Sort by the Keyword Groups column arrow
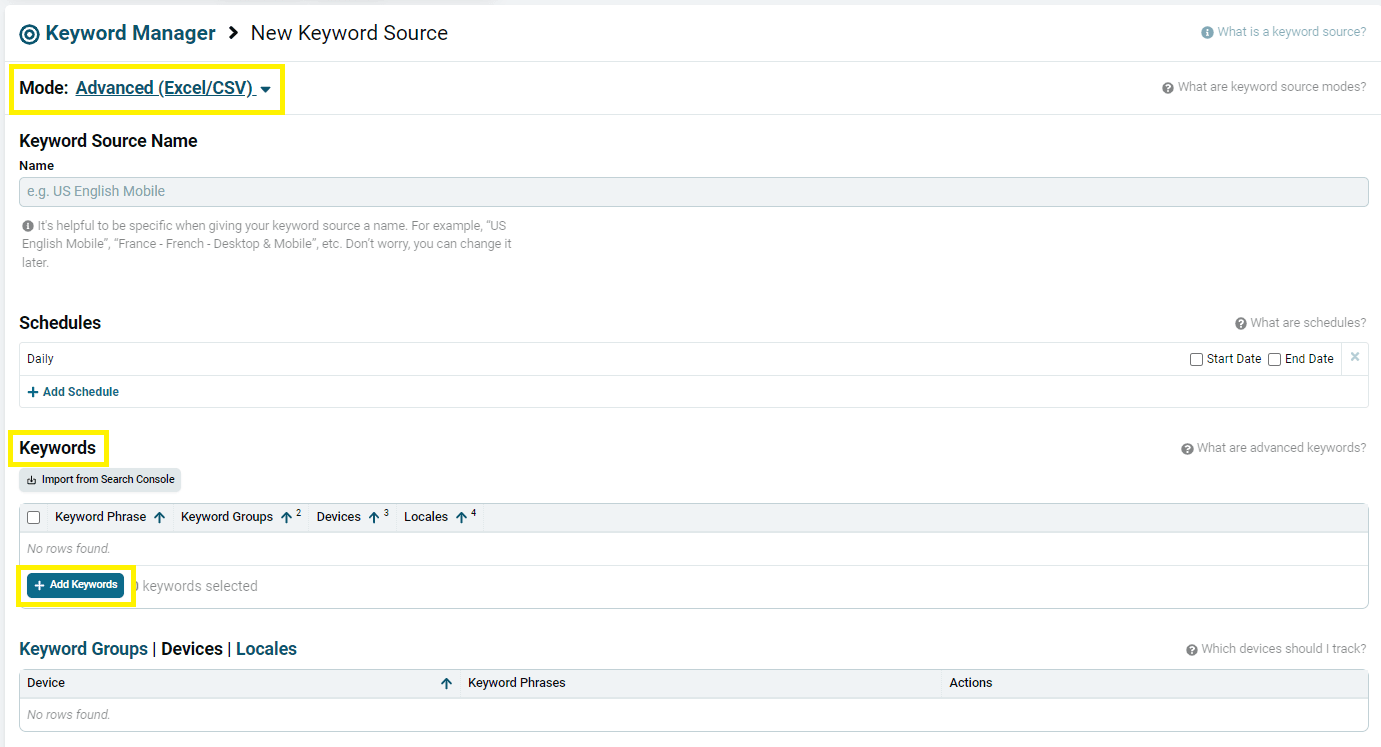 286,518
